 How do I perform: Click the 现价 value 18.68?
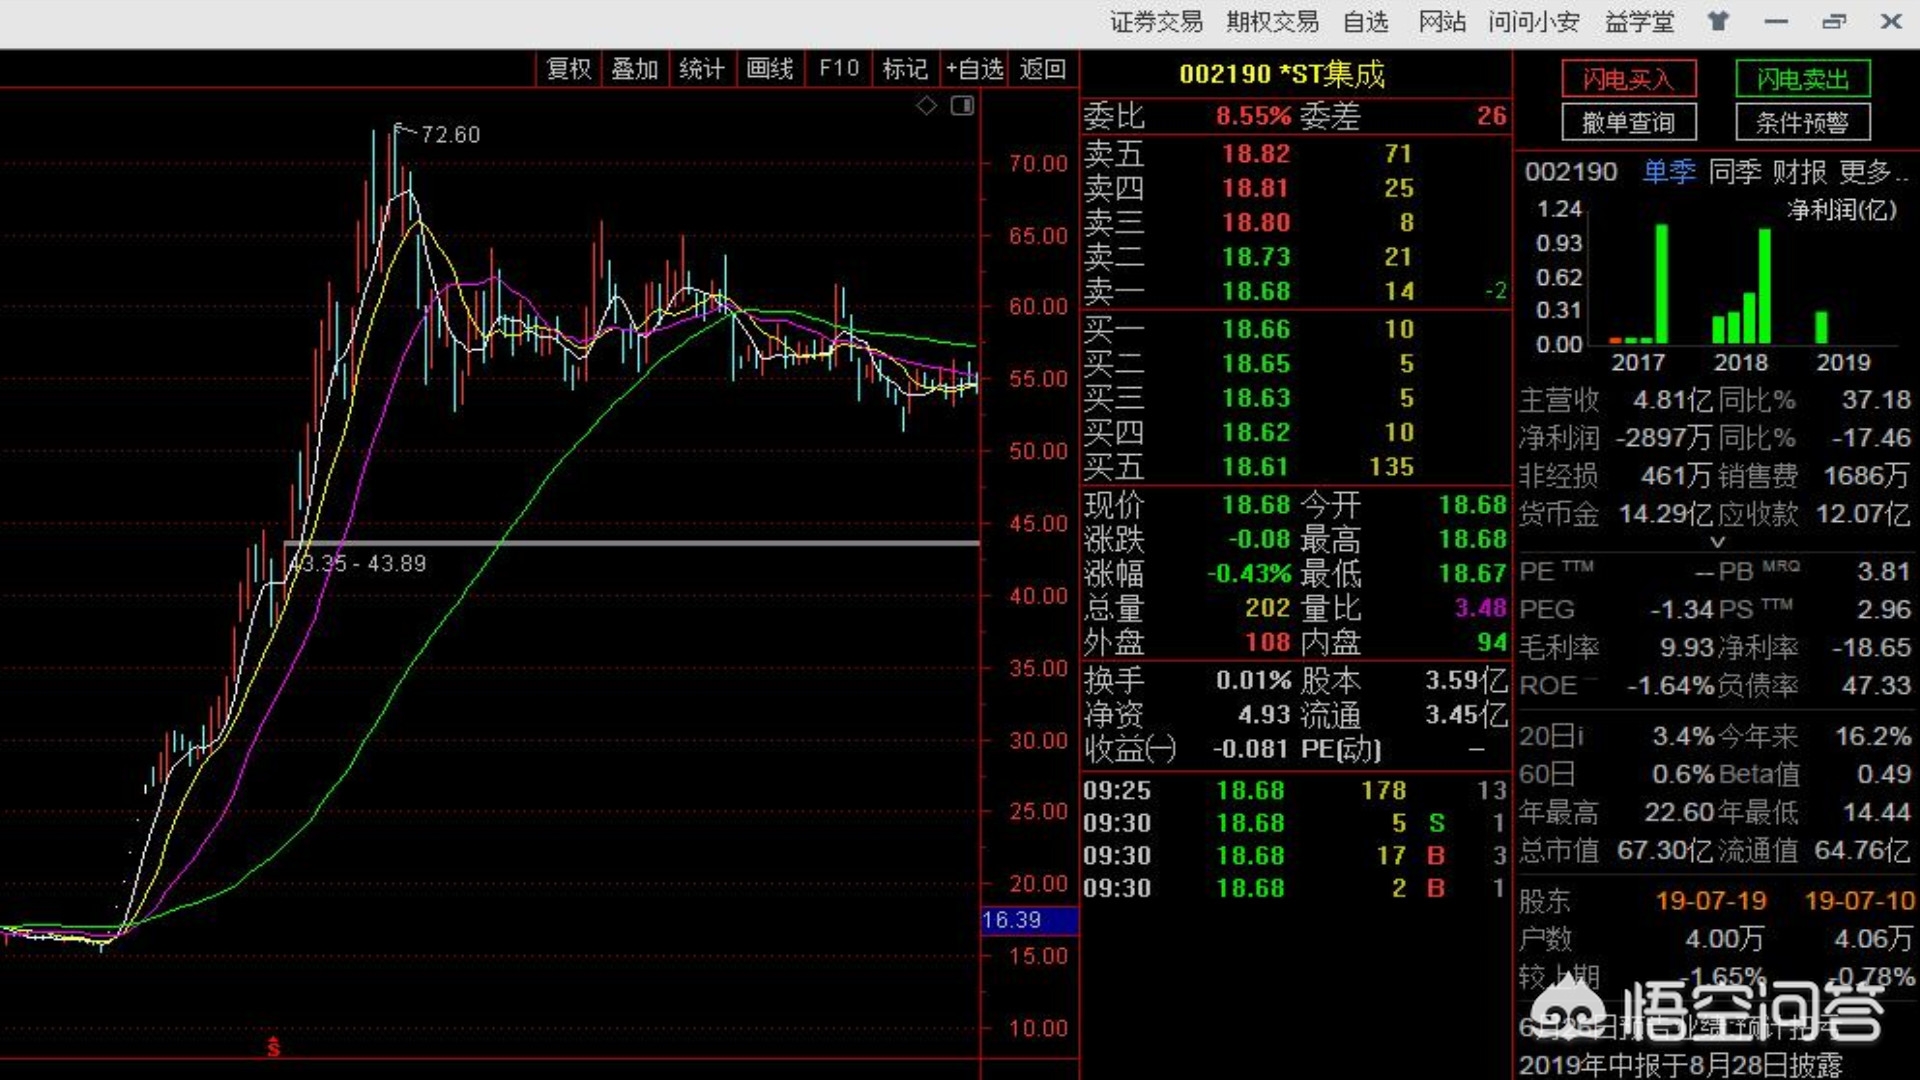click(x=1255, y=505)
